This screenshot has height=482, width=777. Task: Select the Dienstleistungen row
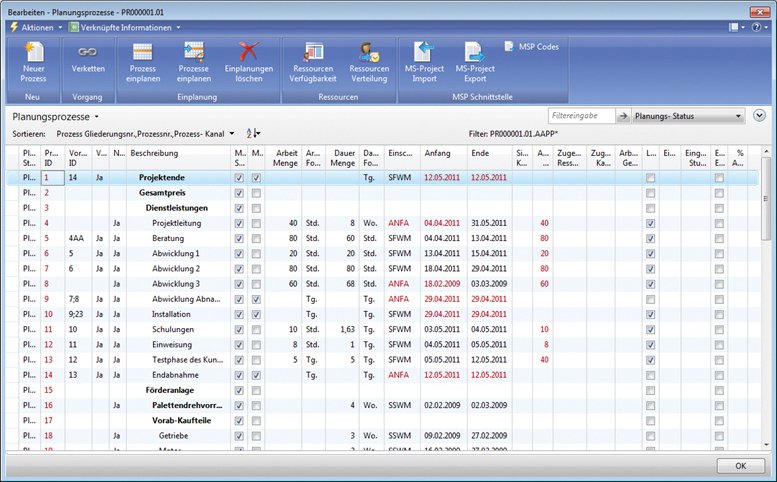click(x=382, y=208)
